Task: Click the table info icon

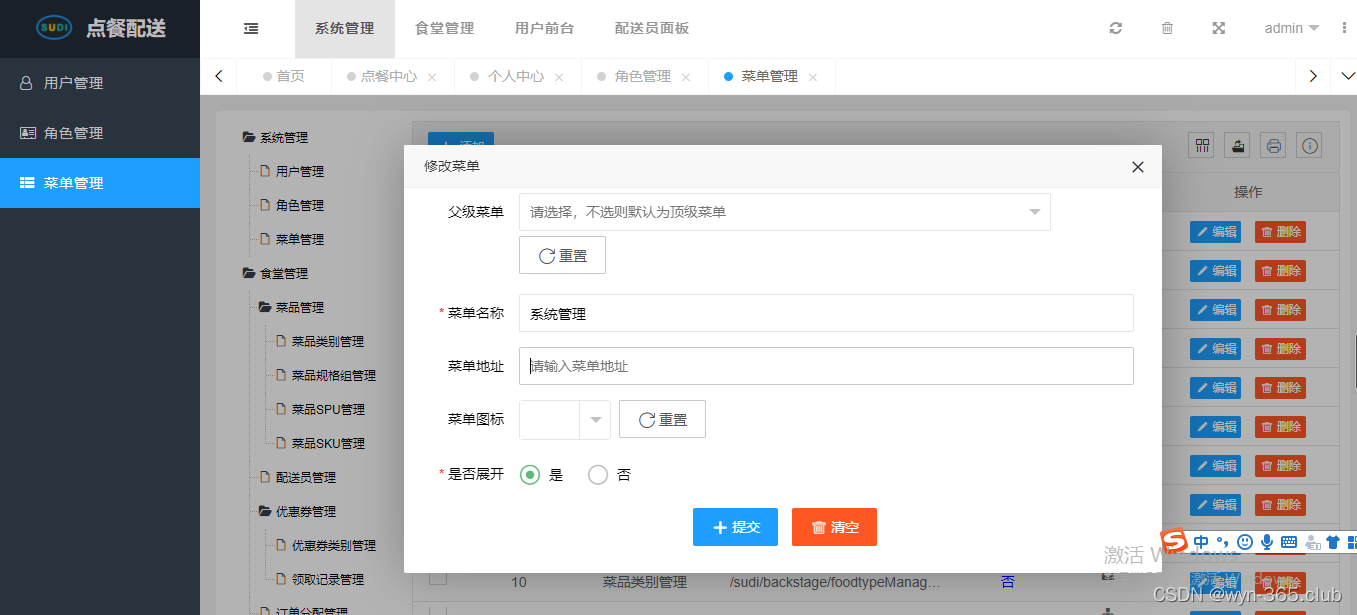Action: [x=1310, y=145]
